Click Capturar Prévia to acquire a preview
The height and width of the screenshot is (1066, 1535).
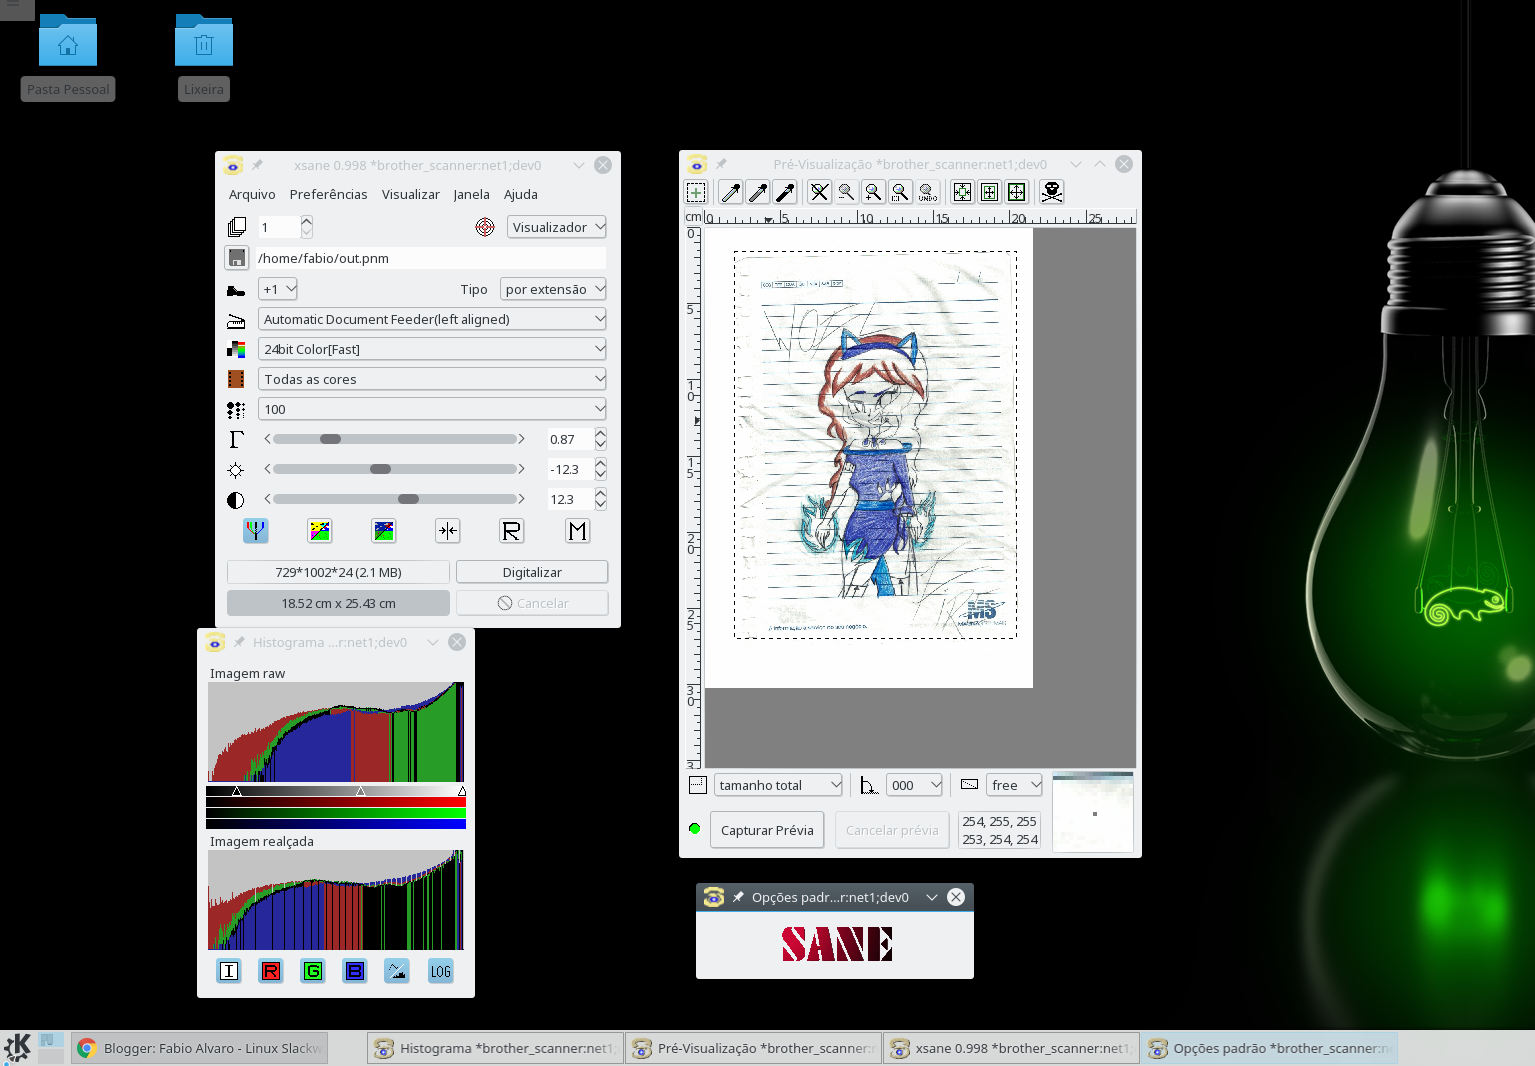[766, 829]
